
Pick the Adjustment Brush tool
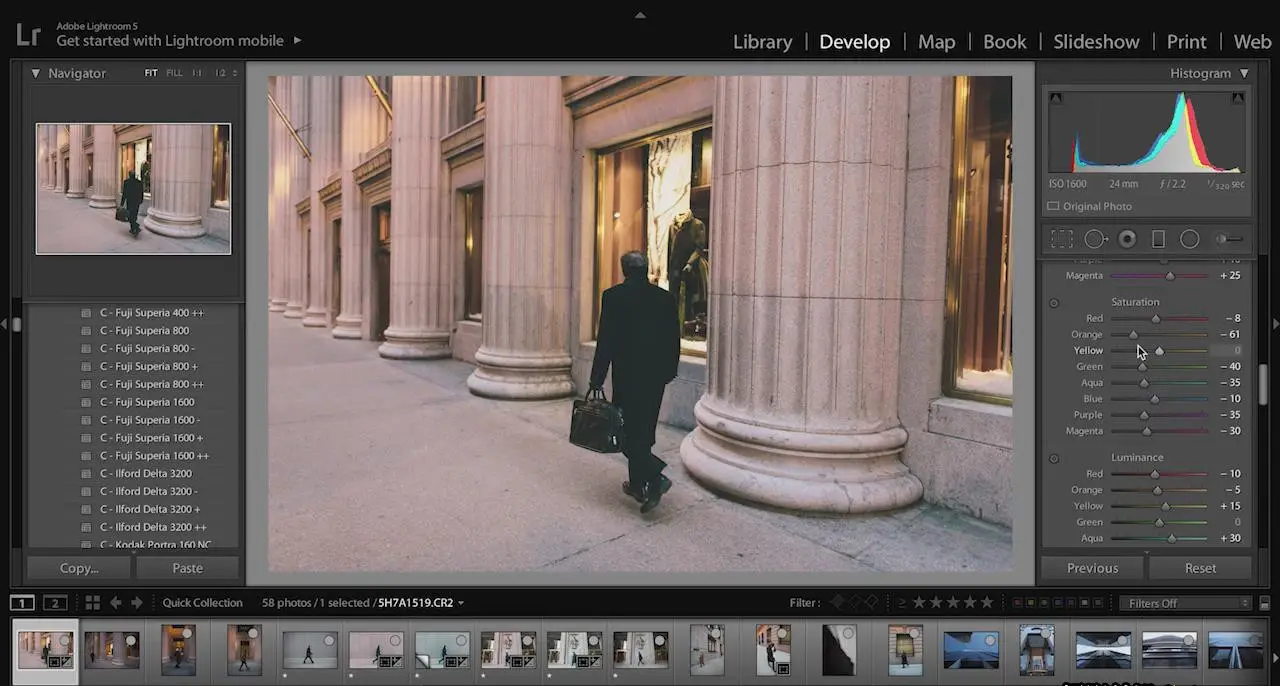click(x=1229, y=239)
